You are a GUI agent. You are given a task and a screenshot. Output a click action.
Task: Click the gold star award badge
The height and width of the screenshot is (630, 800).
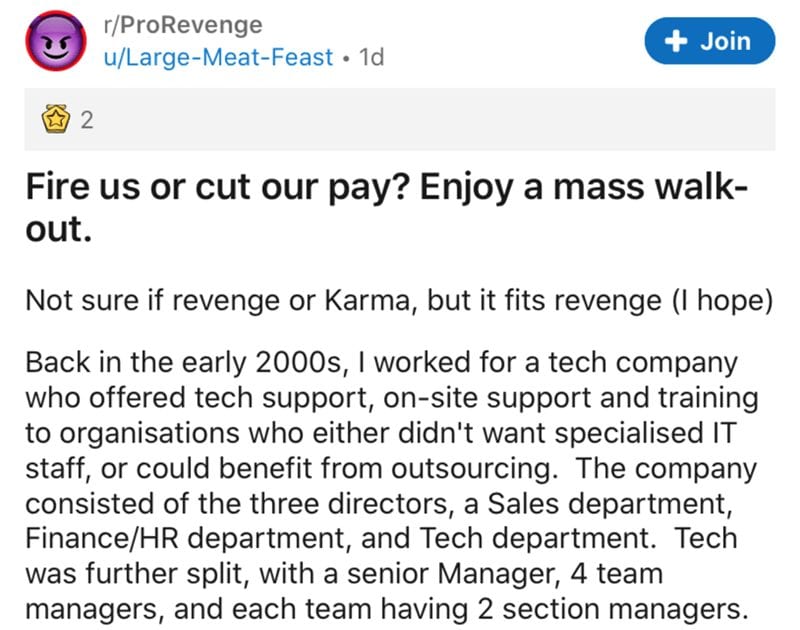click(x=56, y=119)
